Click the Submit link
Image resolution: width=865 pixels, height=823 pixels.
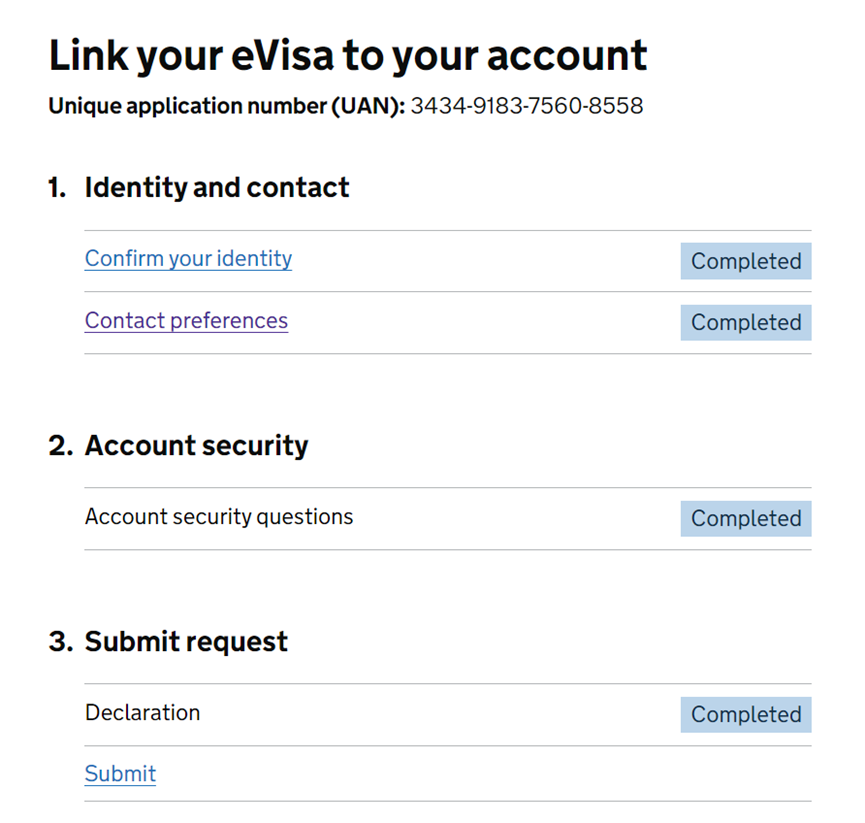pos(120,774)
